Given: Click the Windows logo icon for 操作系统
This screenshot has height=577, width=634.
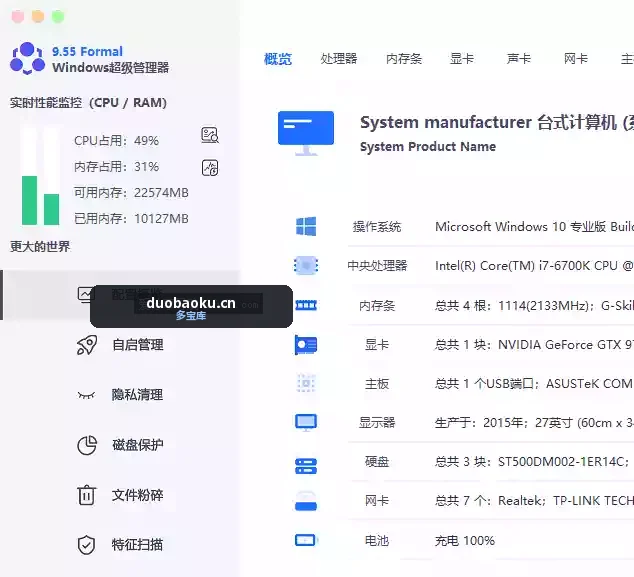Looking at the screenshot, I should point(306,226).
